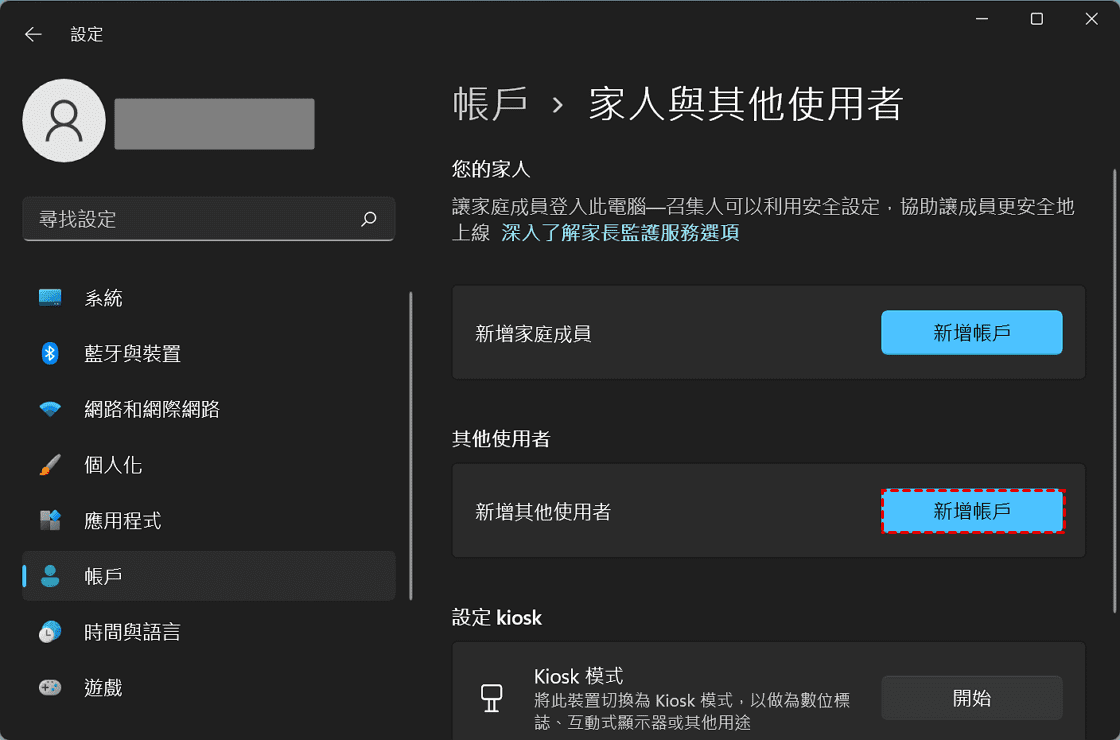1120x740 pixels.
Task: Click the user profile avatar
Action: tap(64, 121)
